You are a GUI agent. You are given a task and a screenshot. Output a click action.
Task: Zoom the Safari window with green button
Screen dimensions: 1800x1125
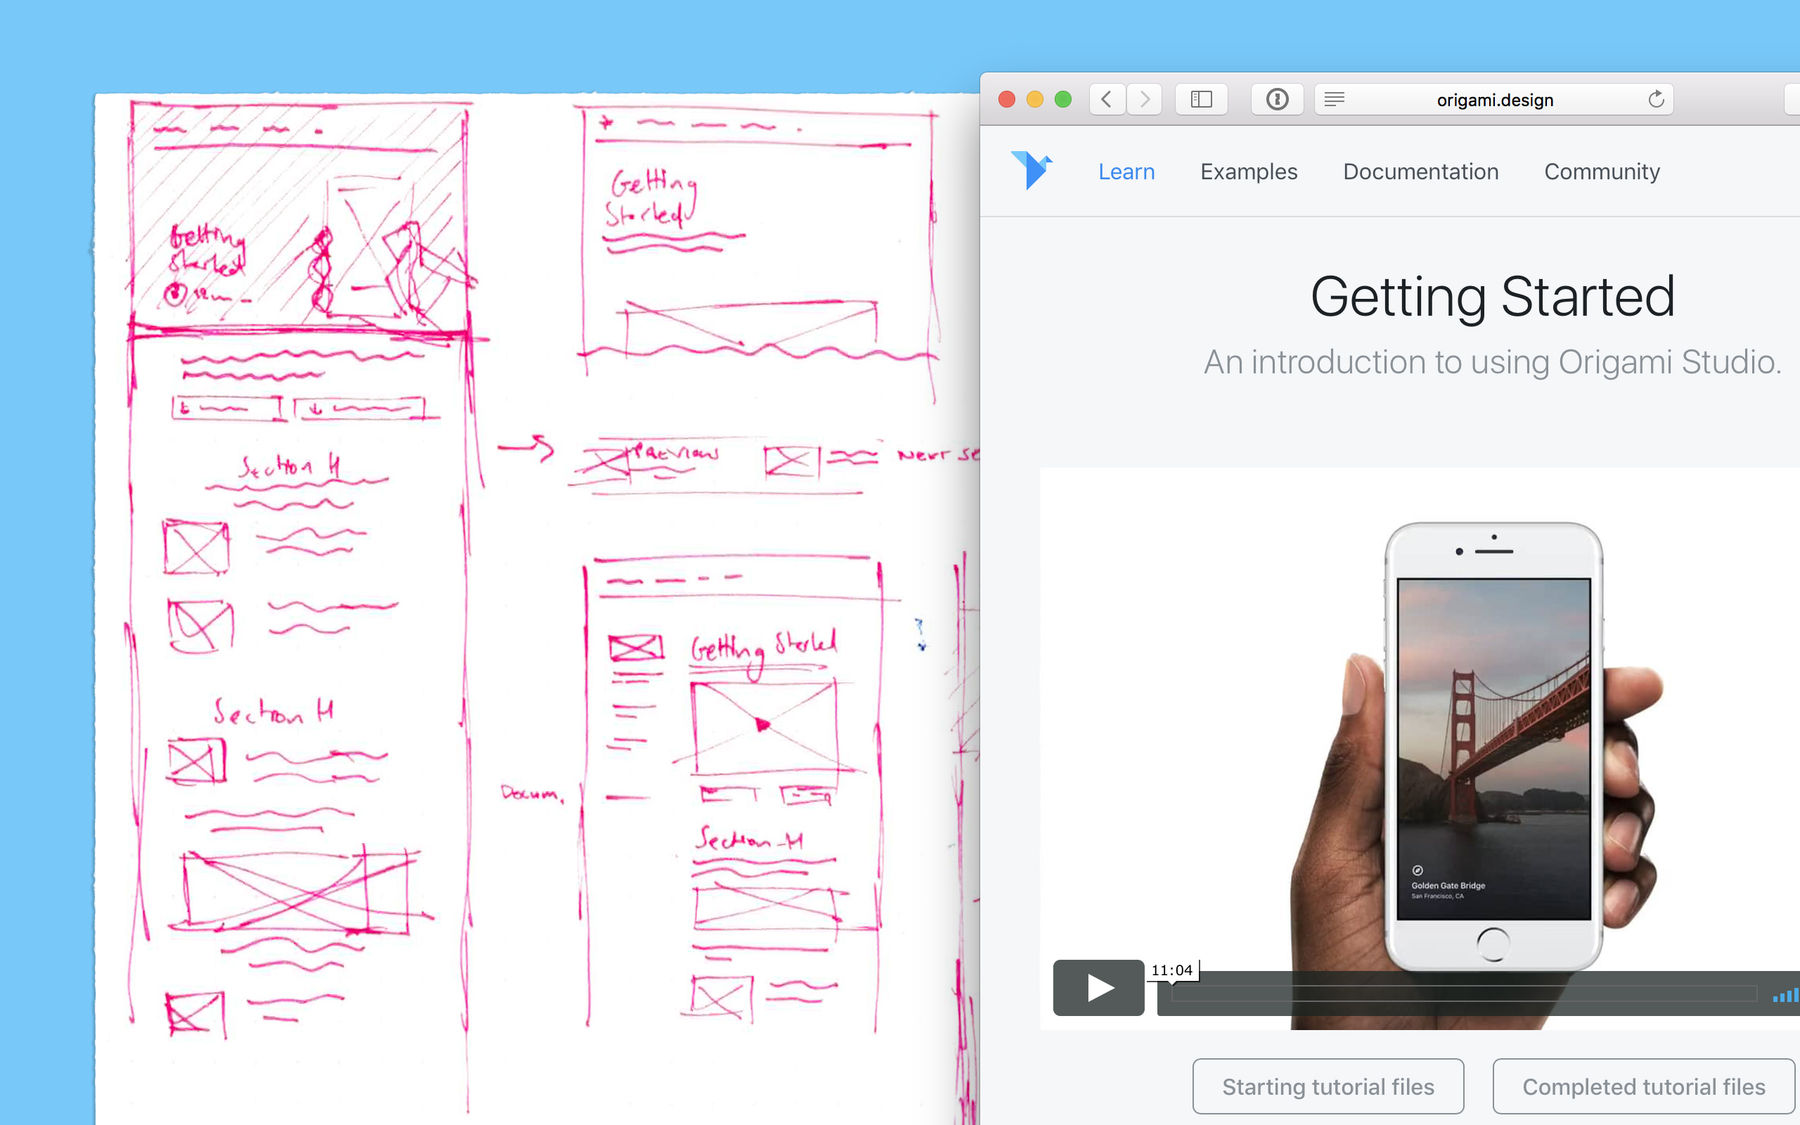[1063, 99]
